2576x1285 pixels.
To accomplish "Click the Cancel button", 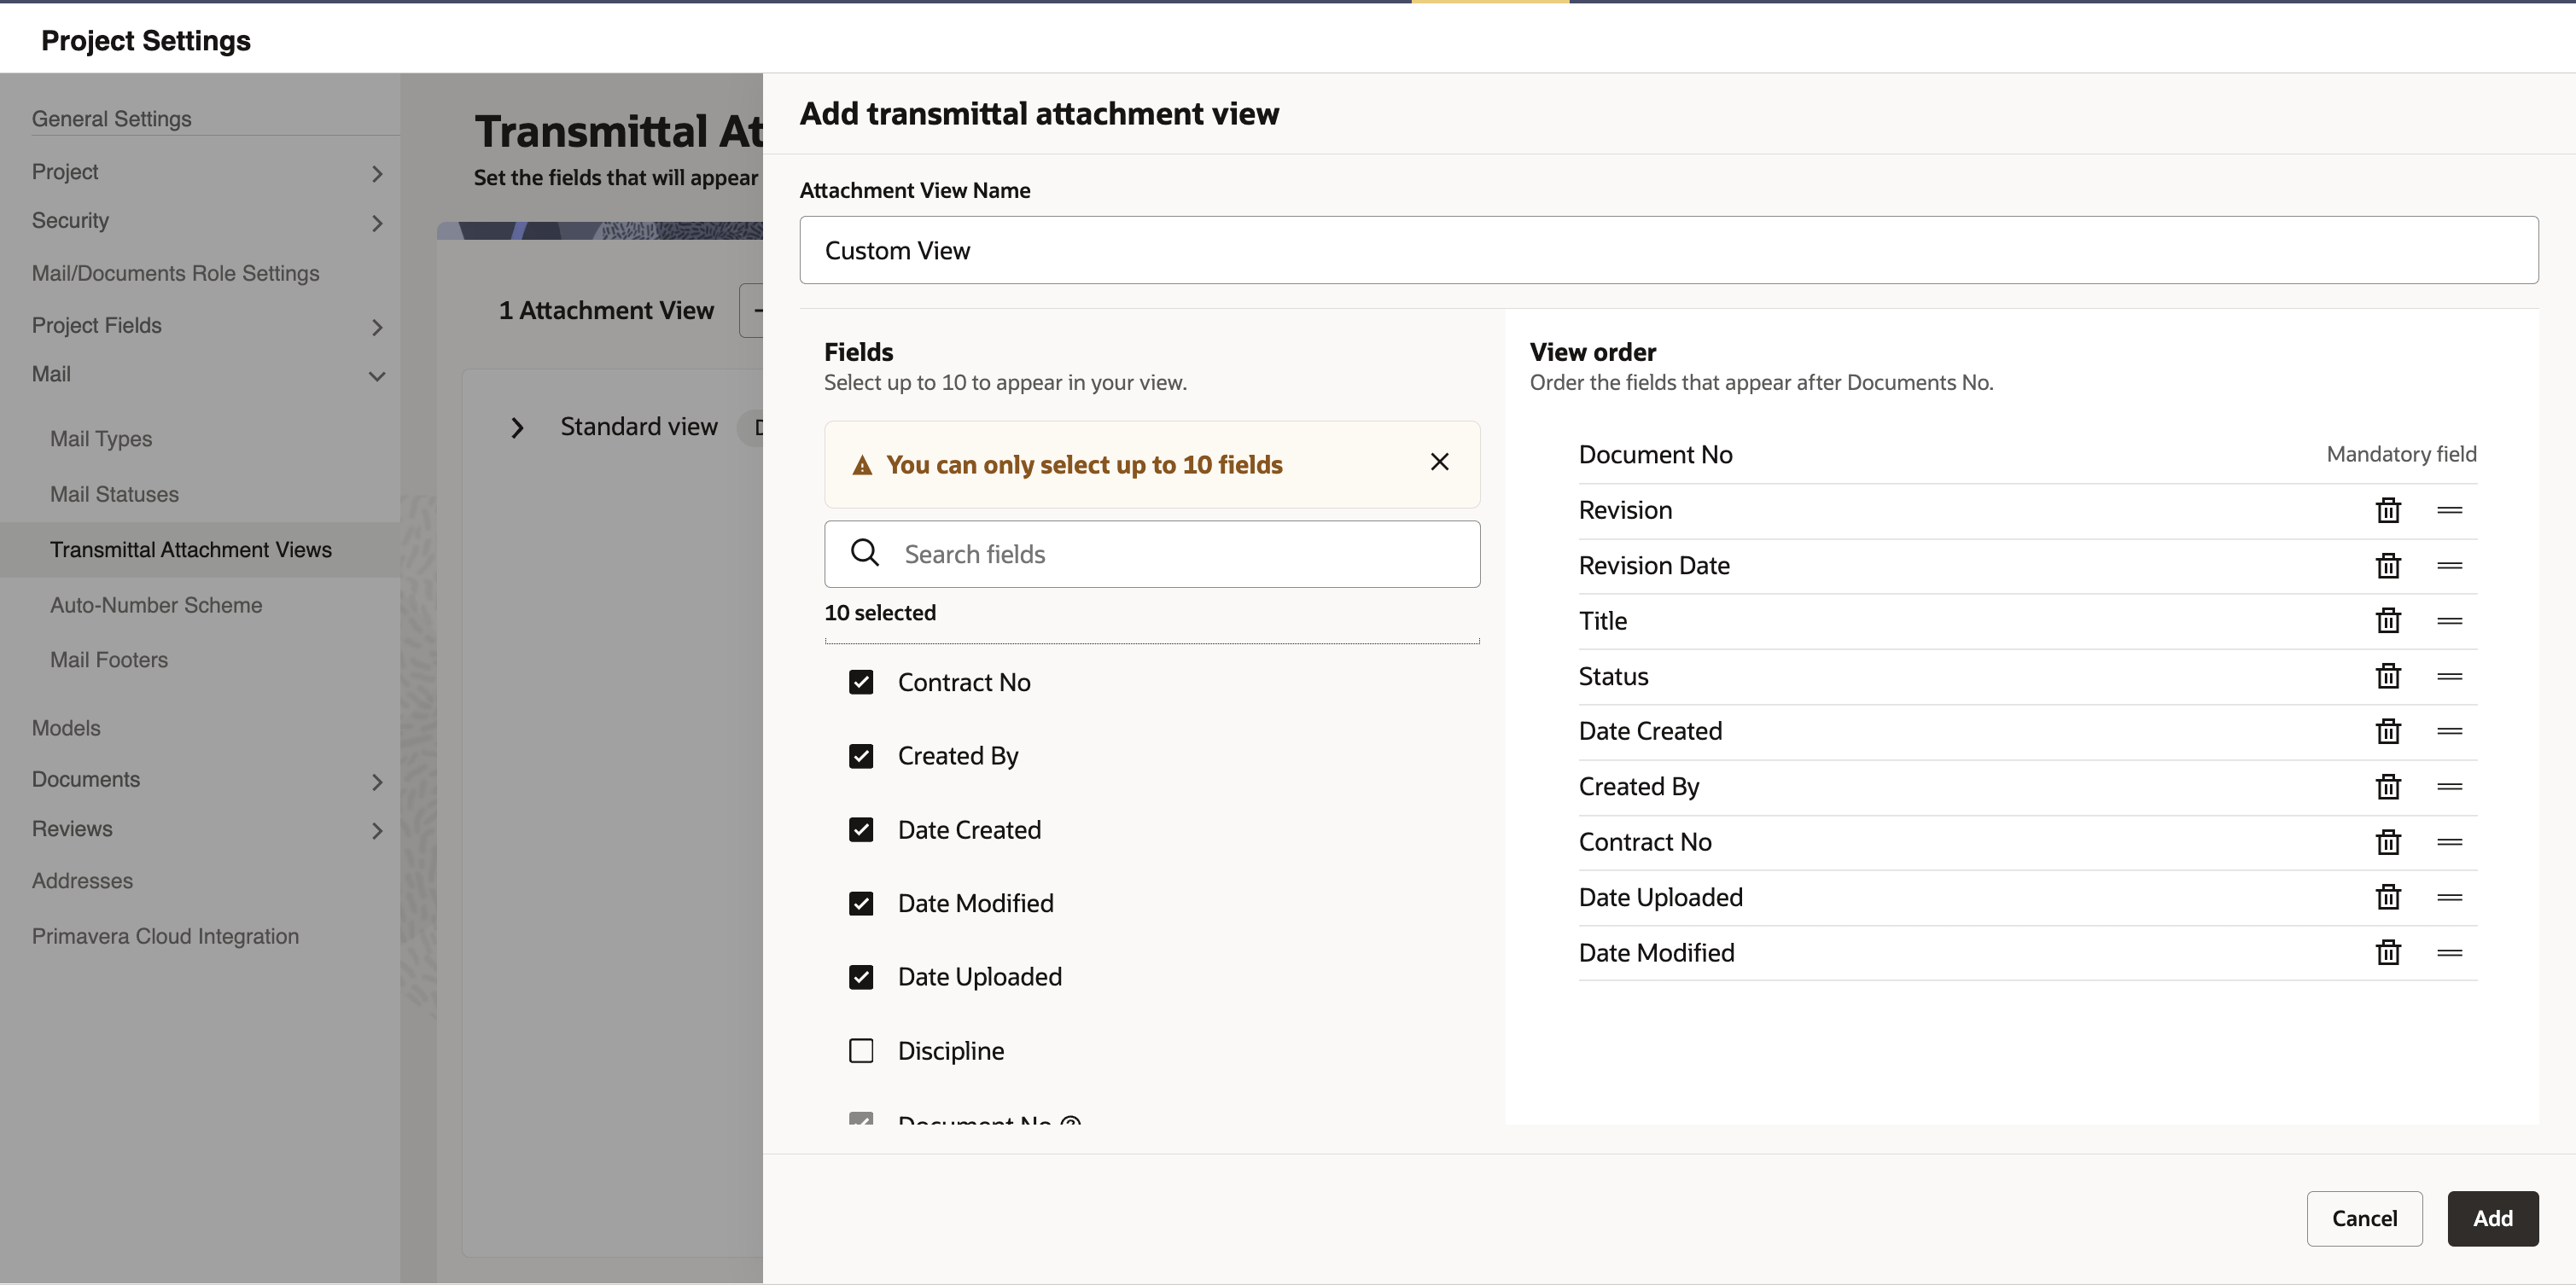I will (2364, 1218).
